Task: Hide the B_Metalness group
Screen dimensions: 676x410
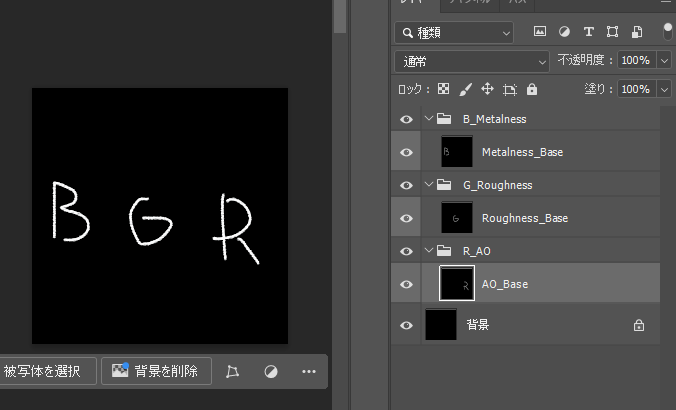Action: tap(406, 119)
